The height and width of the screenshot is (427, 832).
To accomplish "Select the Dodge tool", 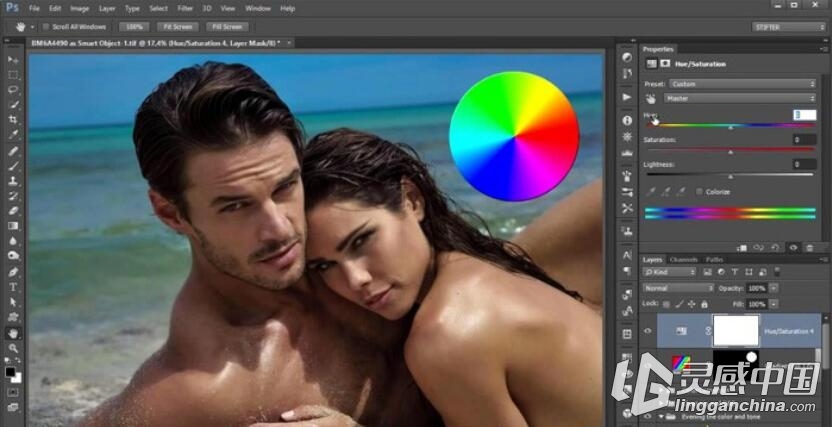I will 13,256.
